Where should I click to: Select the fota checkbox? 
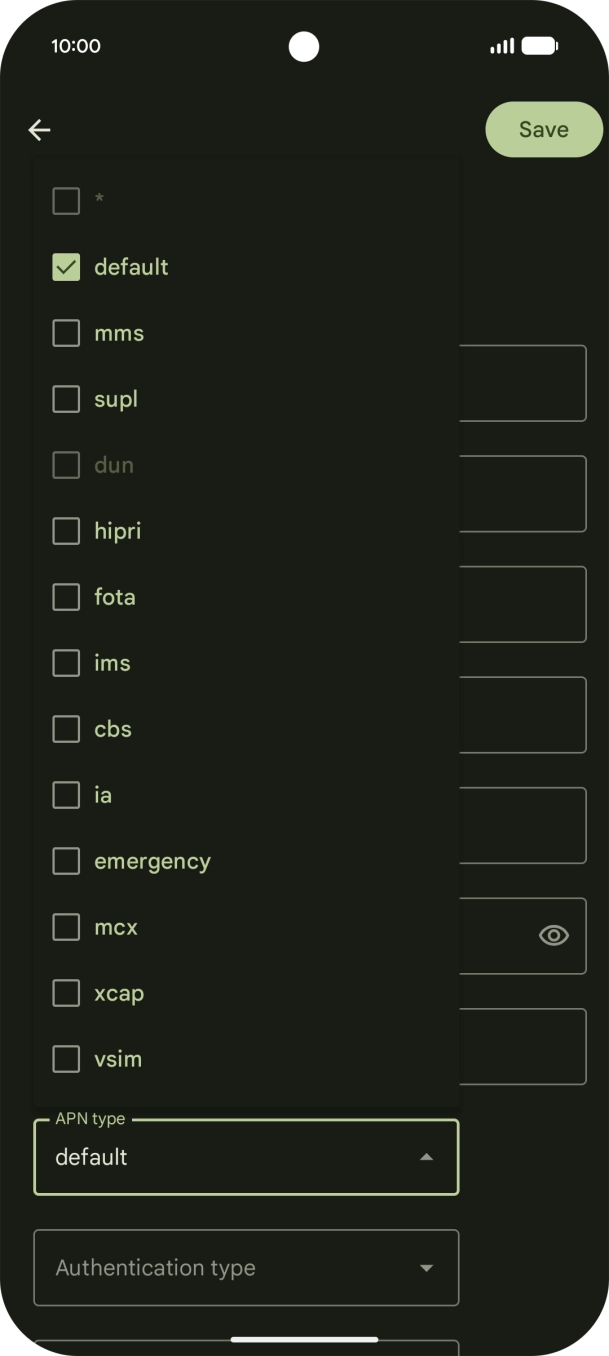point(66,597)
